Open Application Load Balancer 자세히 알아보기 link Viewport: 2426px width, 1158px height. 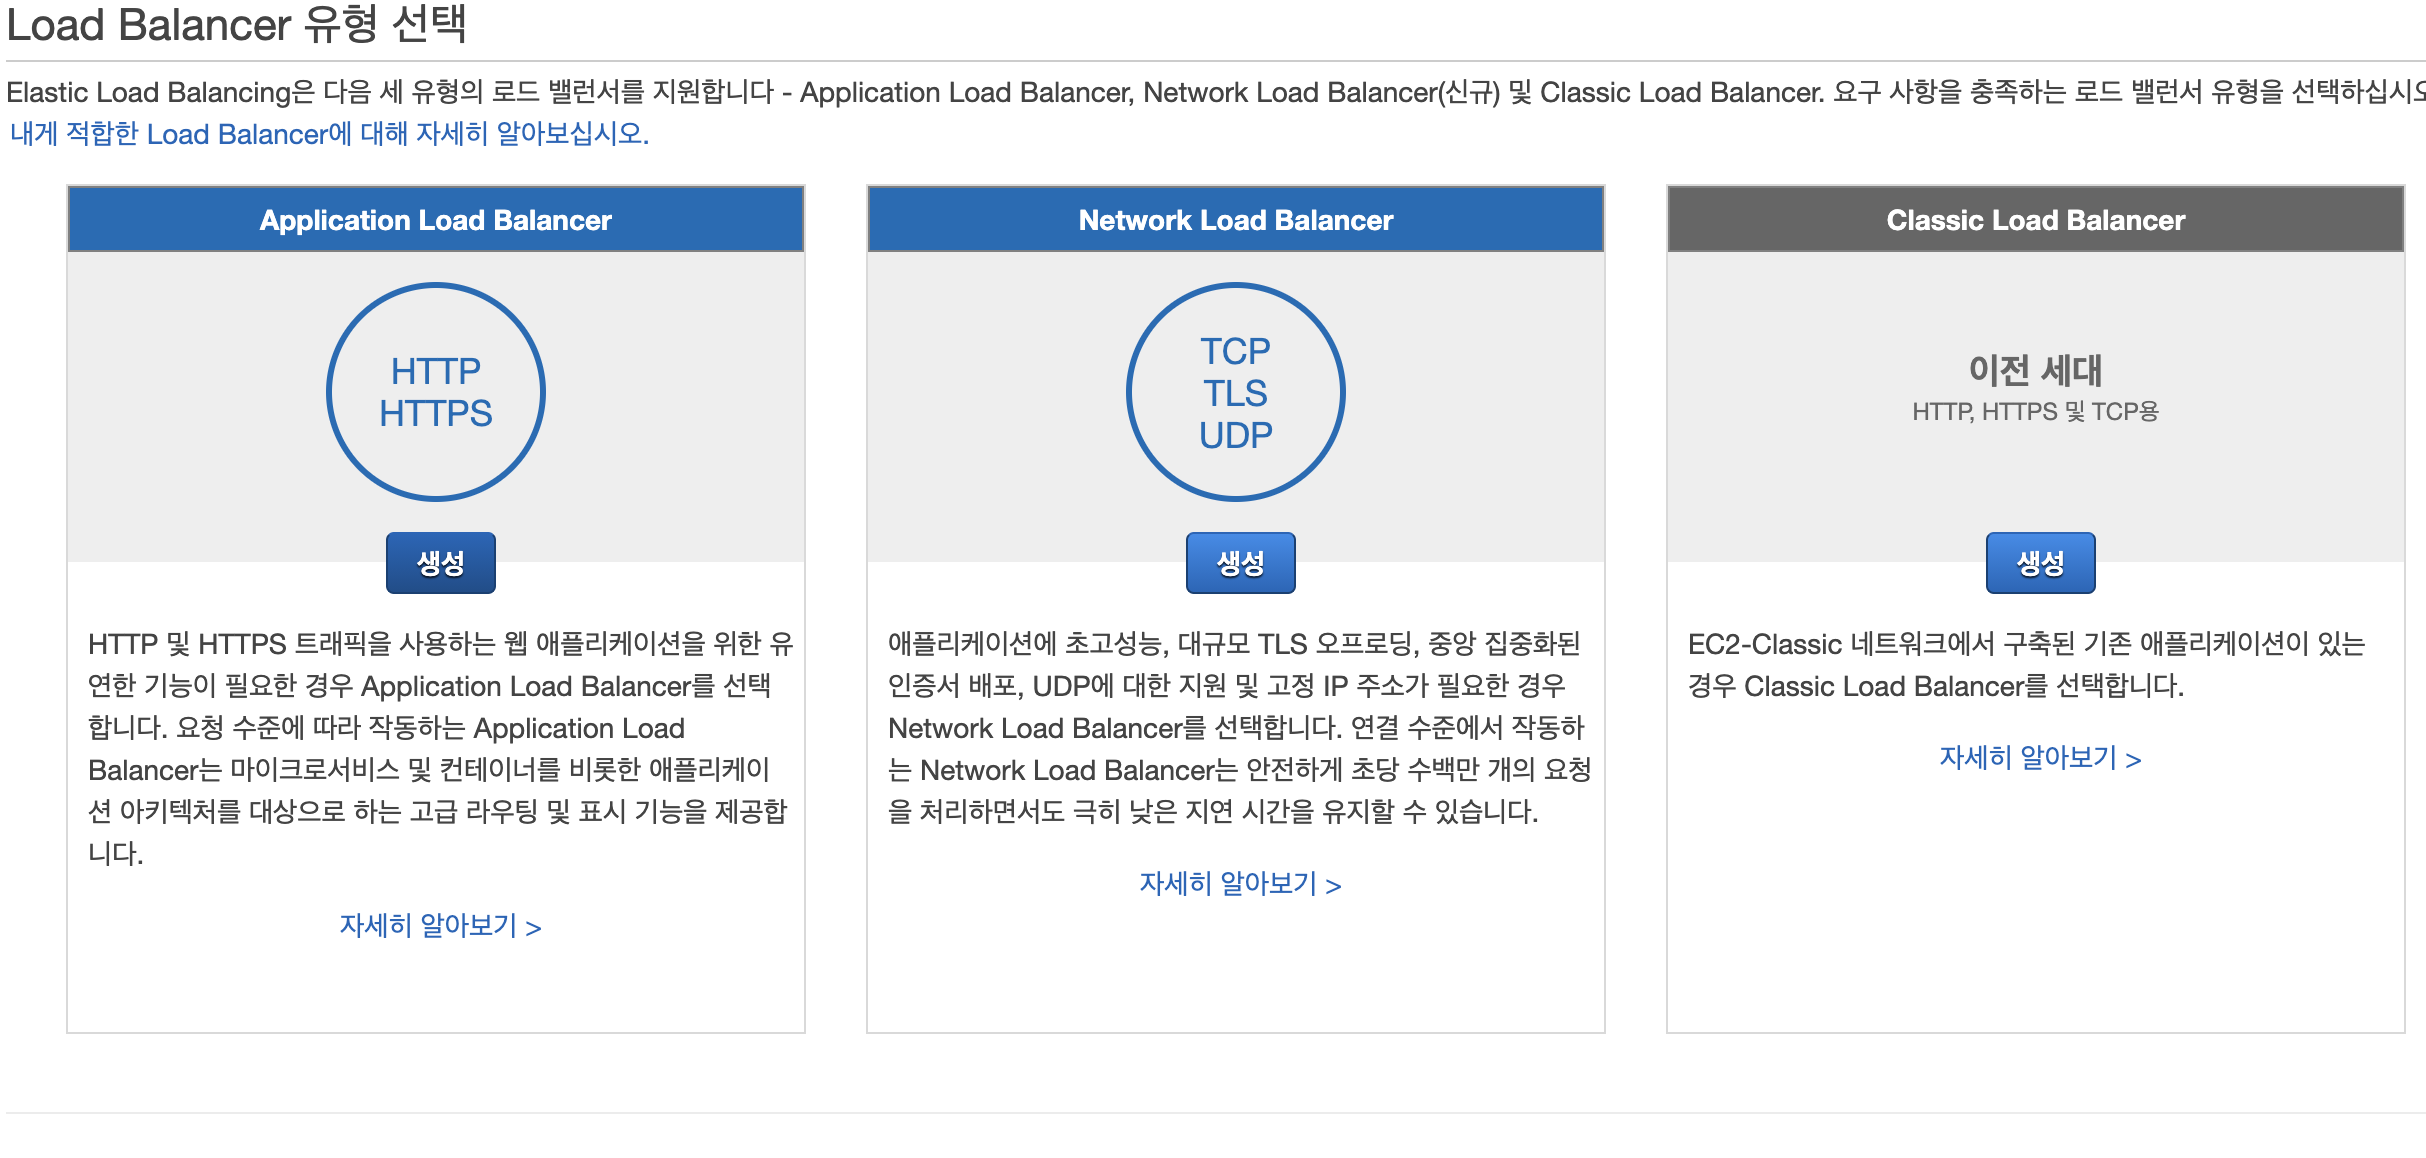click(439, 926)
